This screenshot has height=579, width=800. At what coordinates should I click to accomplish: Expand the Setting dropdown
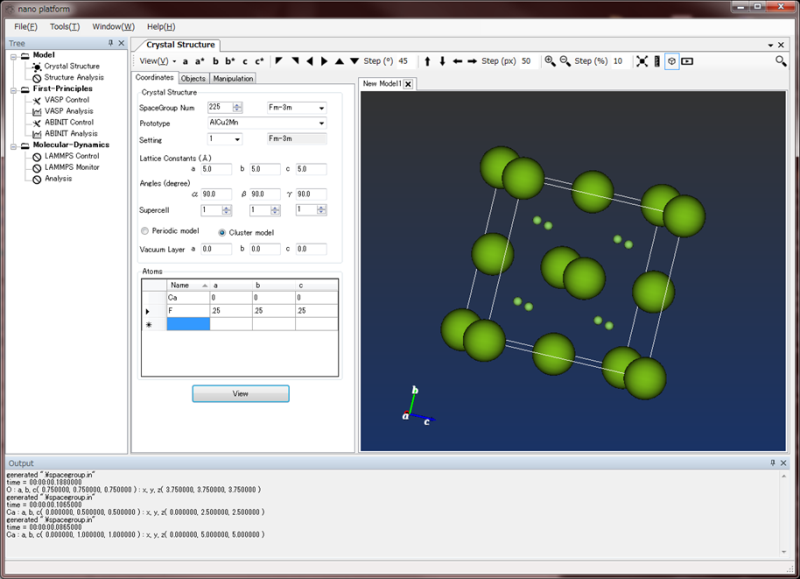225,139
